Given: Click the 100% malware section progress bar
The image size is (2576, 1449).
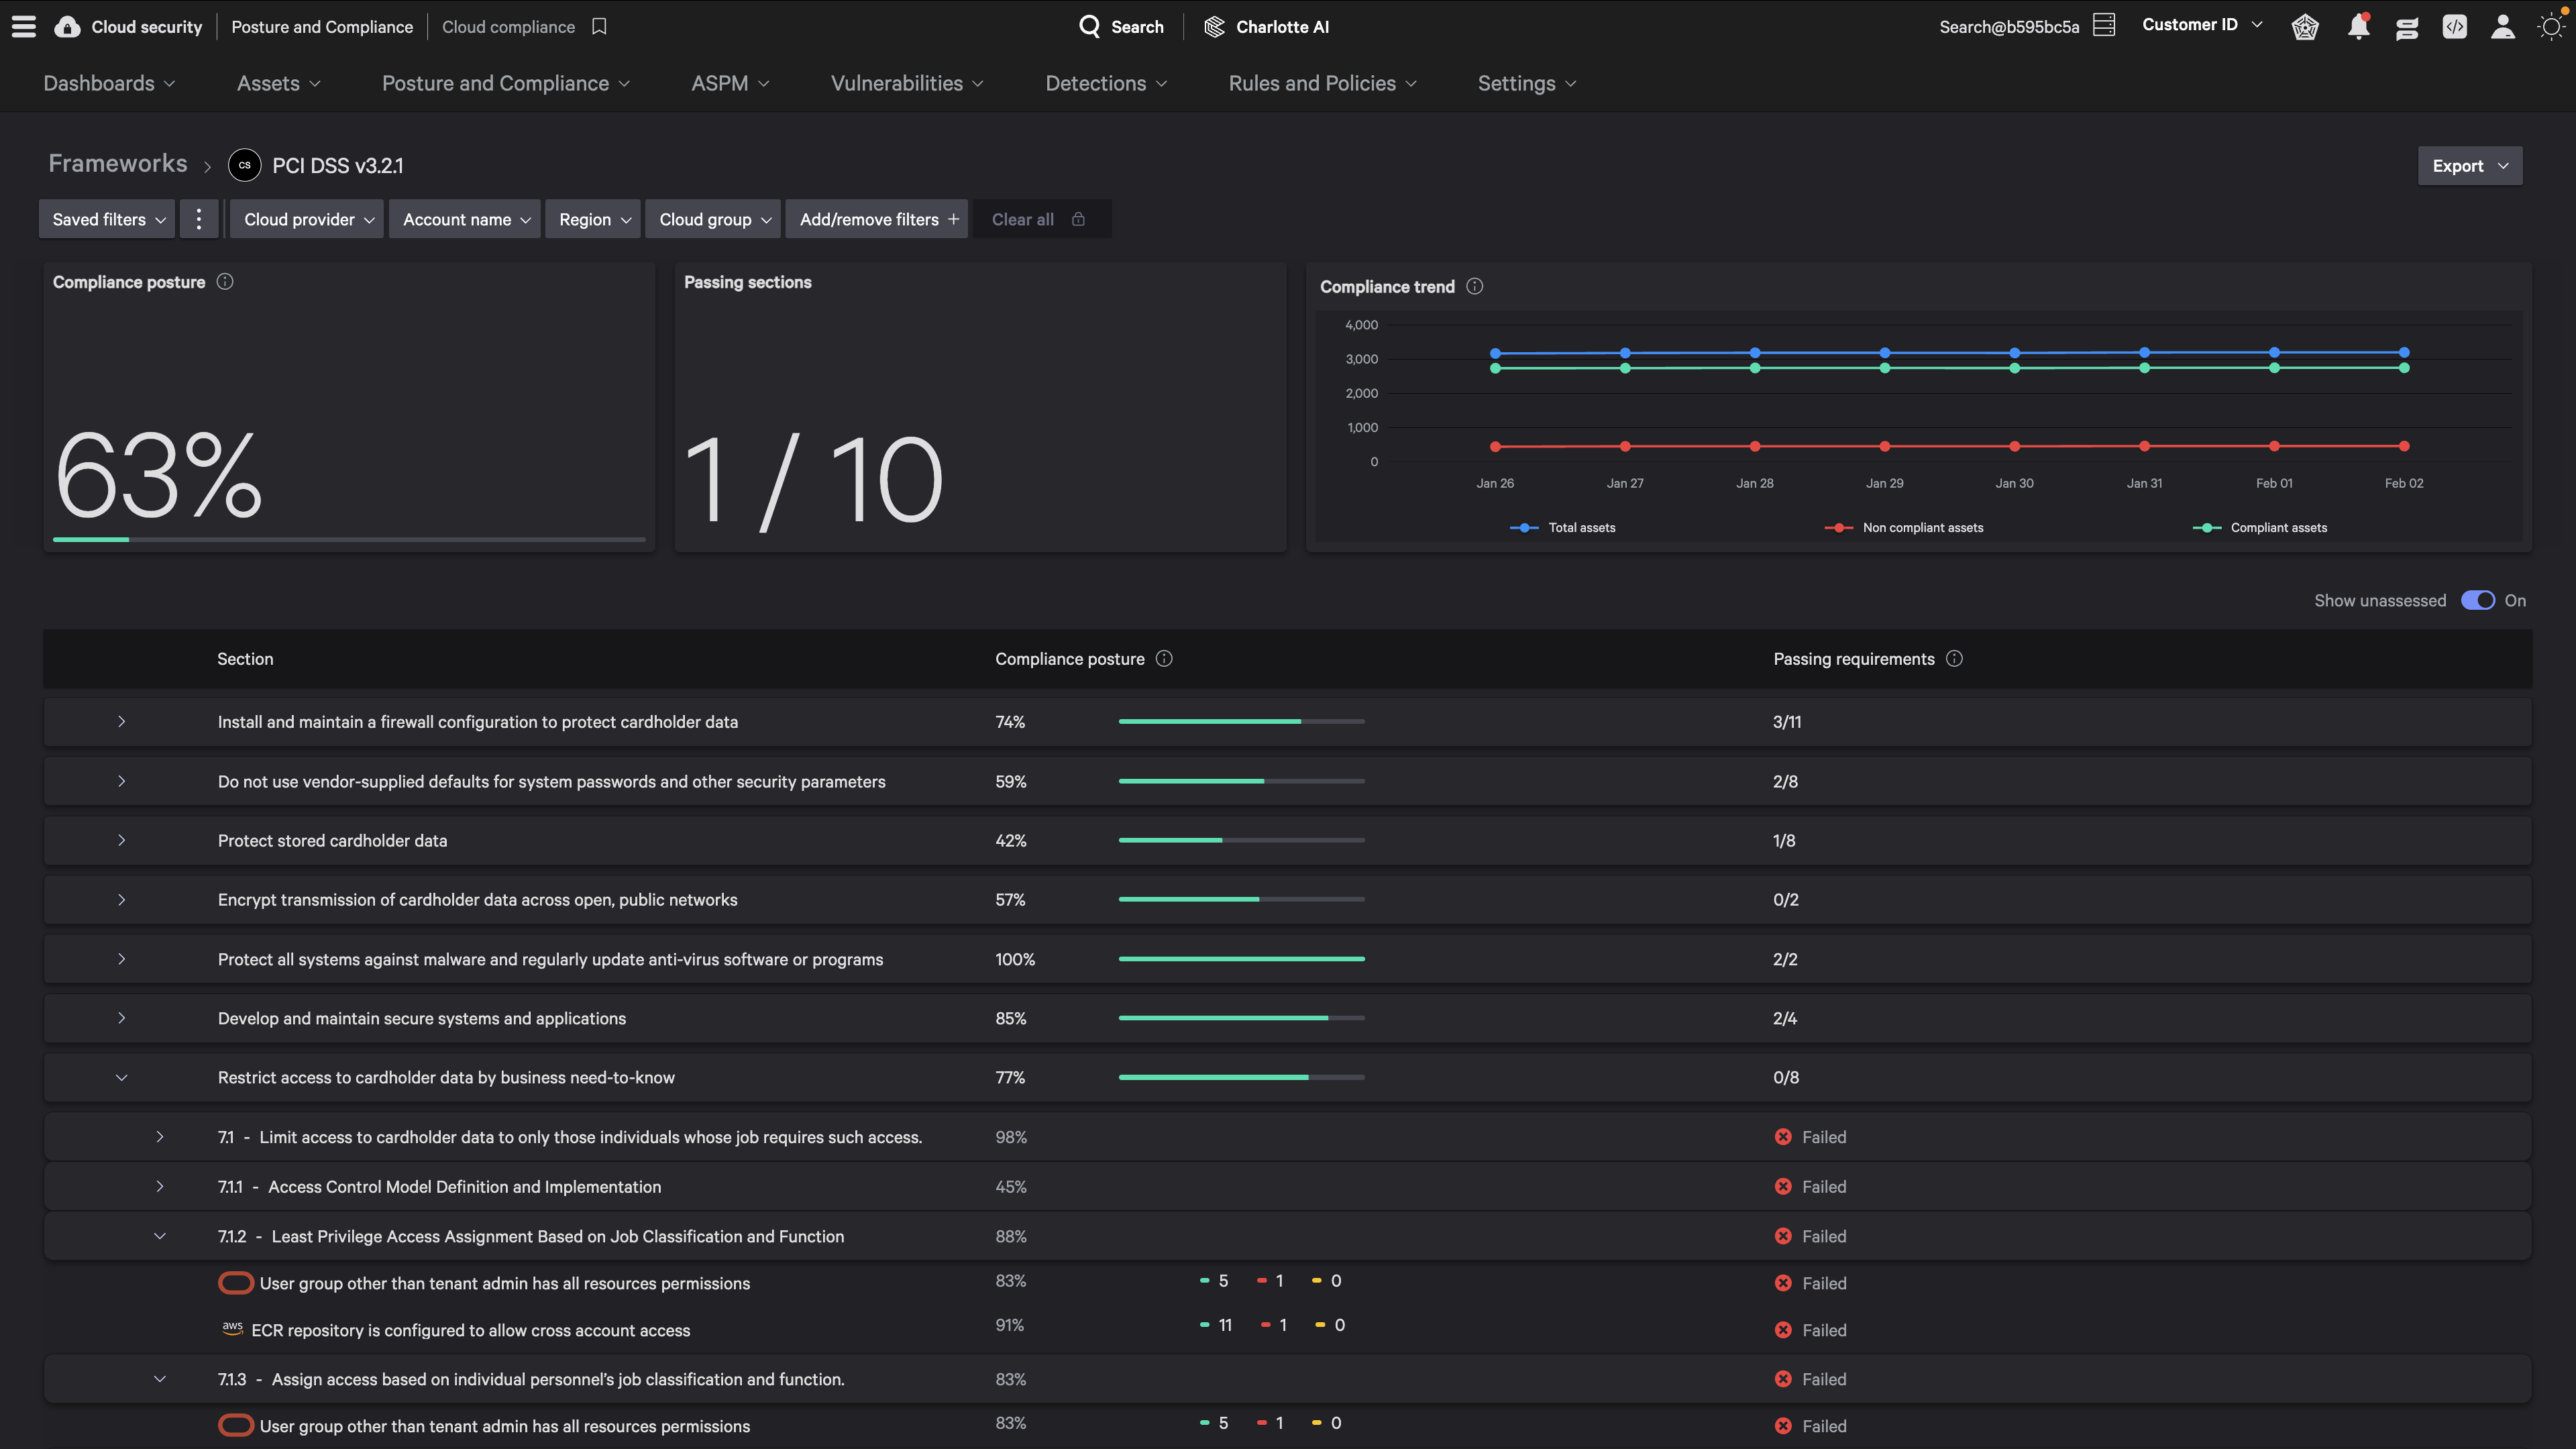Looking at the screenshot, I should tap(1241, 959).
